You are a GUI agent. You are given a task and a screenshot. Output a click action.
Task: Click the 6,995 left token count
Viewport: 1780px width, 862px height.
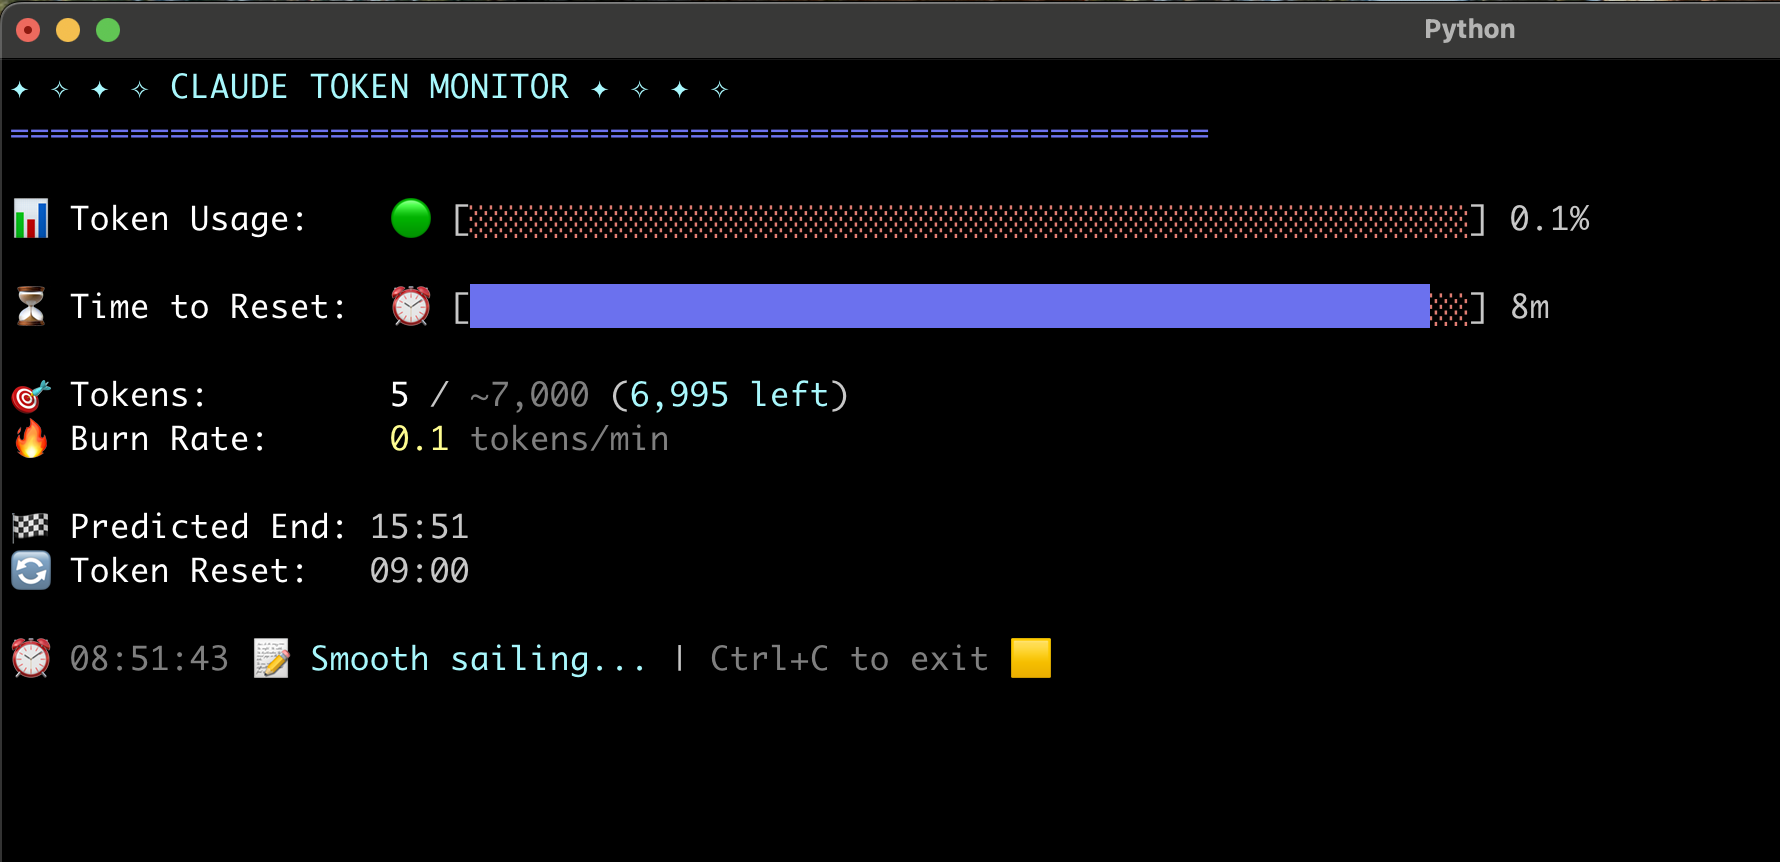coord(729,395)
